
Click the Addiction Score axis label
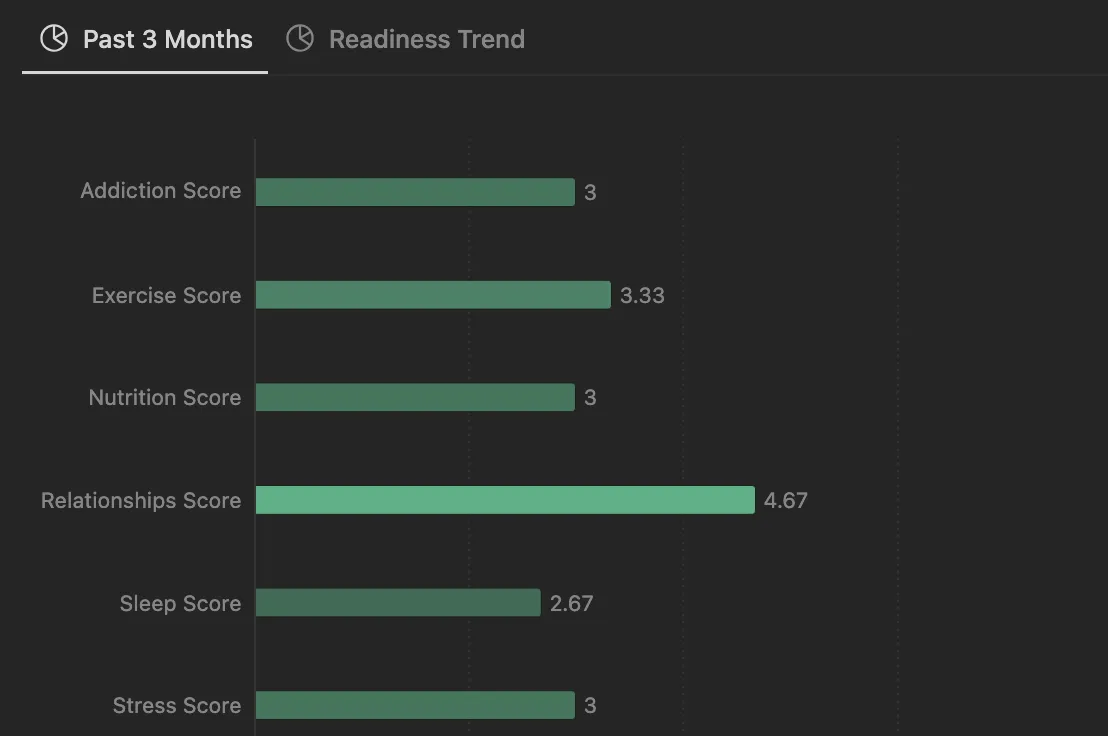pyautogui.click(x=161, y=191)
